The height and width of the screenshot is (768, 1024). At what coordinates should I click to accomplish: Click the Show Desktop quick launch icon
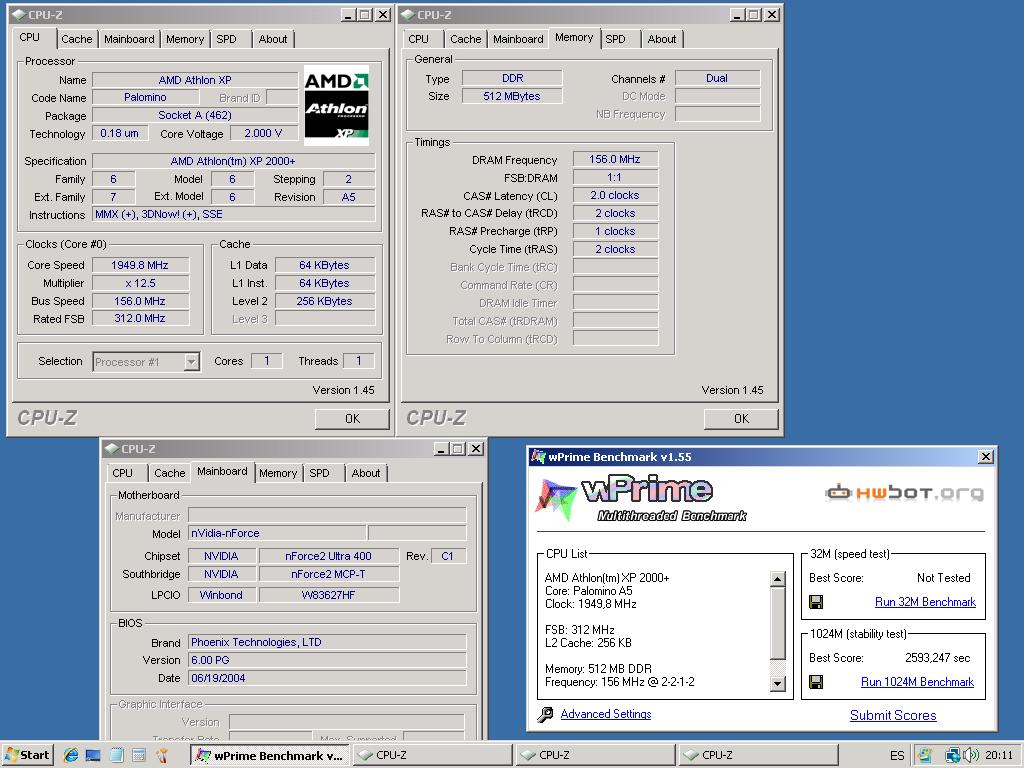pyautogui.click(x=93, y=755)
